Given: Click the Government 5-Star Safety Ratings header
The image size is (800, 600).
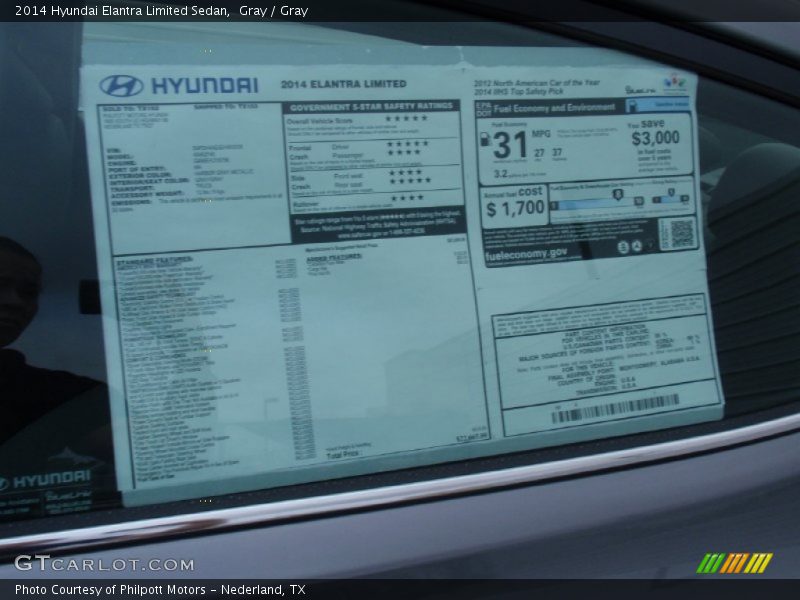Looking at the screenshot, I should [371, 107].
